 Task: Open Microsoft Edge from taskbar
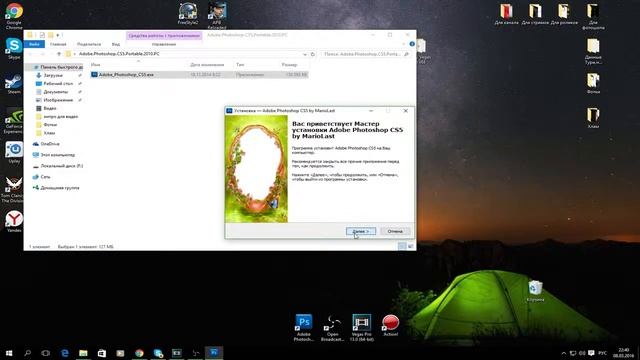64,353
